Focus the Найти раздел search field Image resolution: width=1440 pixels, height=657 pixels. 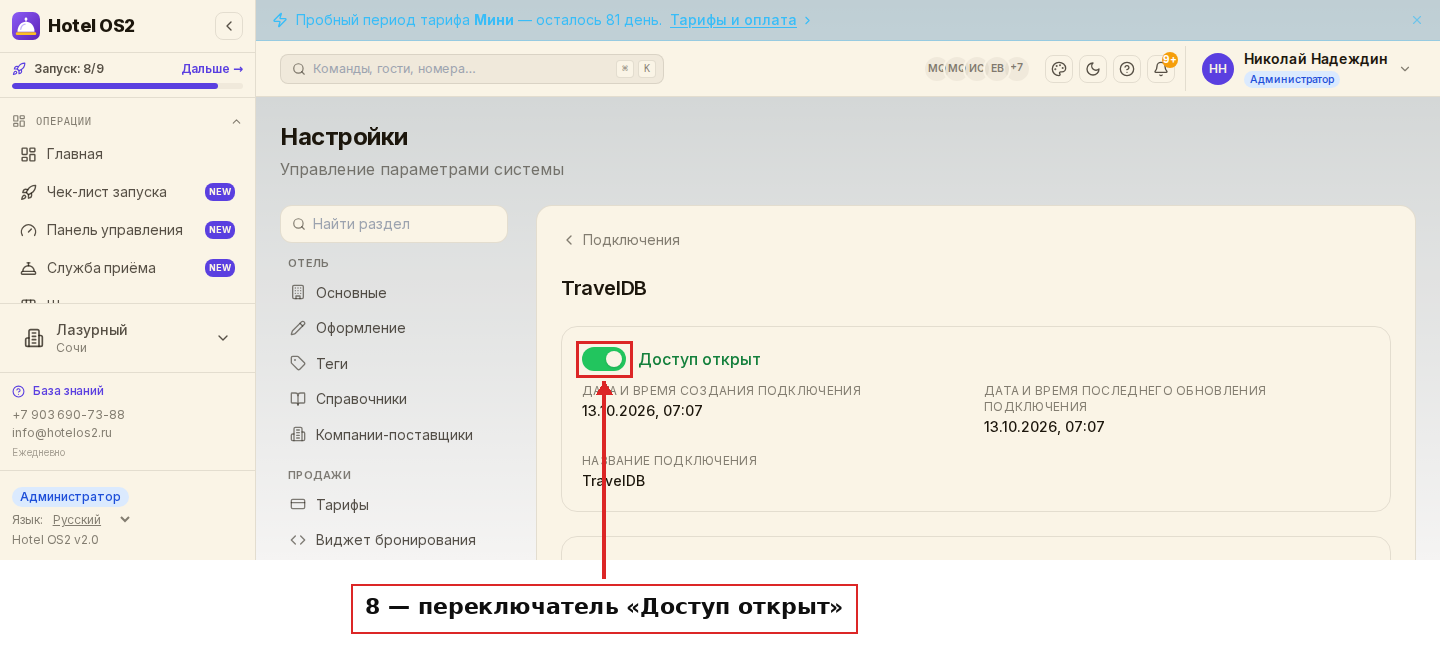coord(394,224)
